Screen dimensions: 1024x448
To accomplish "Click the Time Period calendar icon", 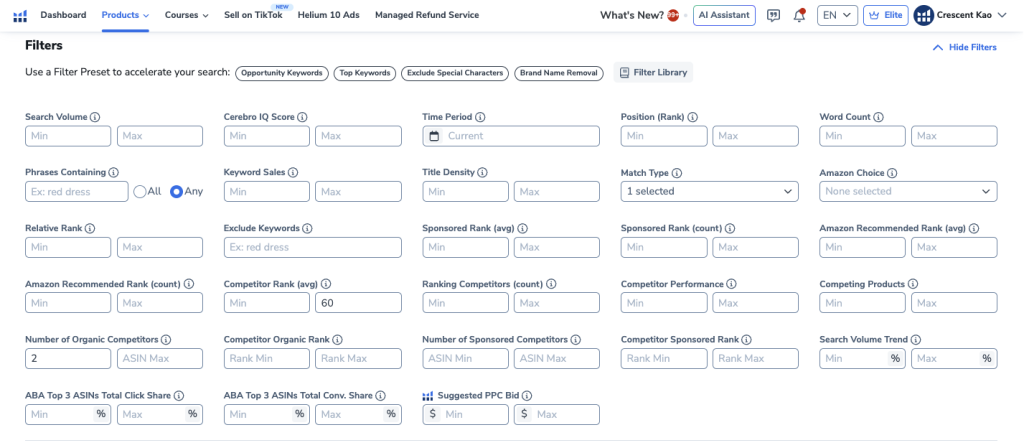I will [434, 136].
